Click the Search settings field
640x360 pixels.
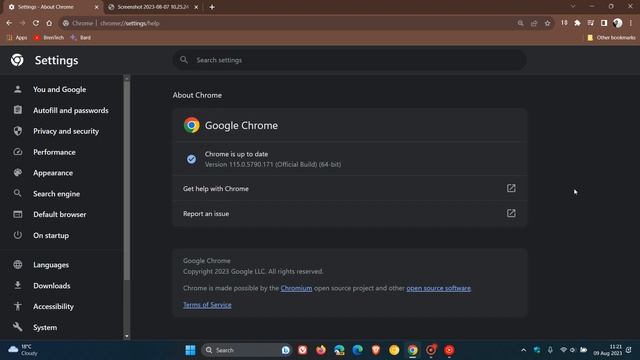(x=350, y=60)
